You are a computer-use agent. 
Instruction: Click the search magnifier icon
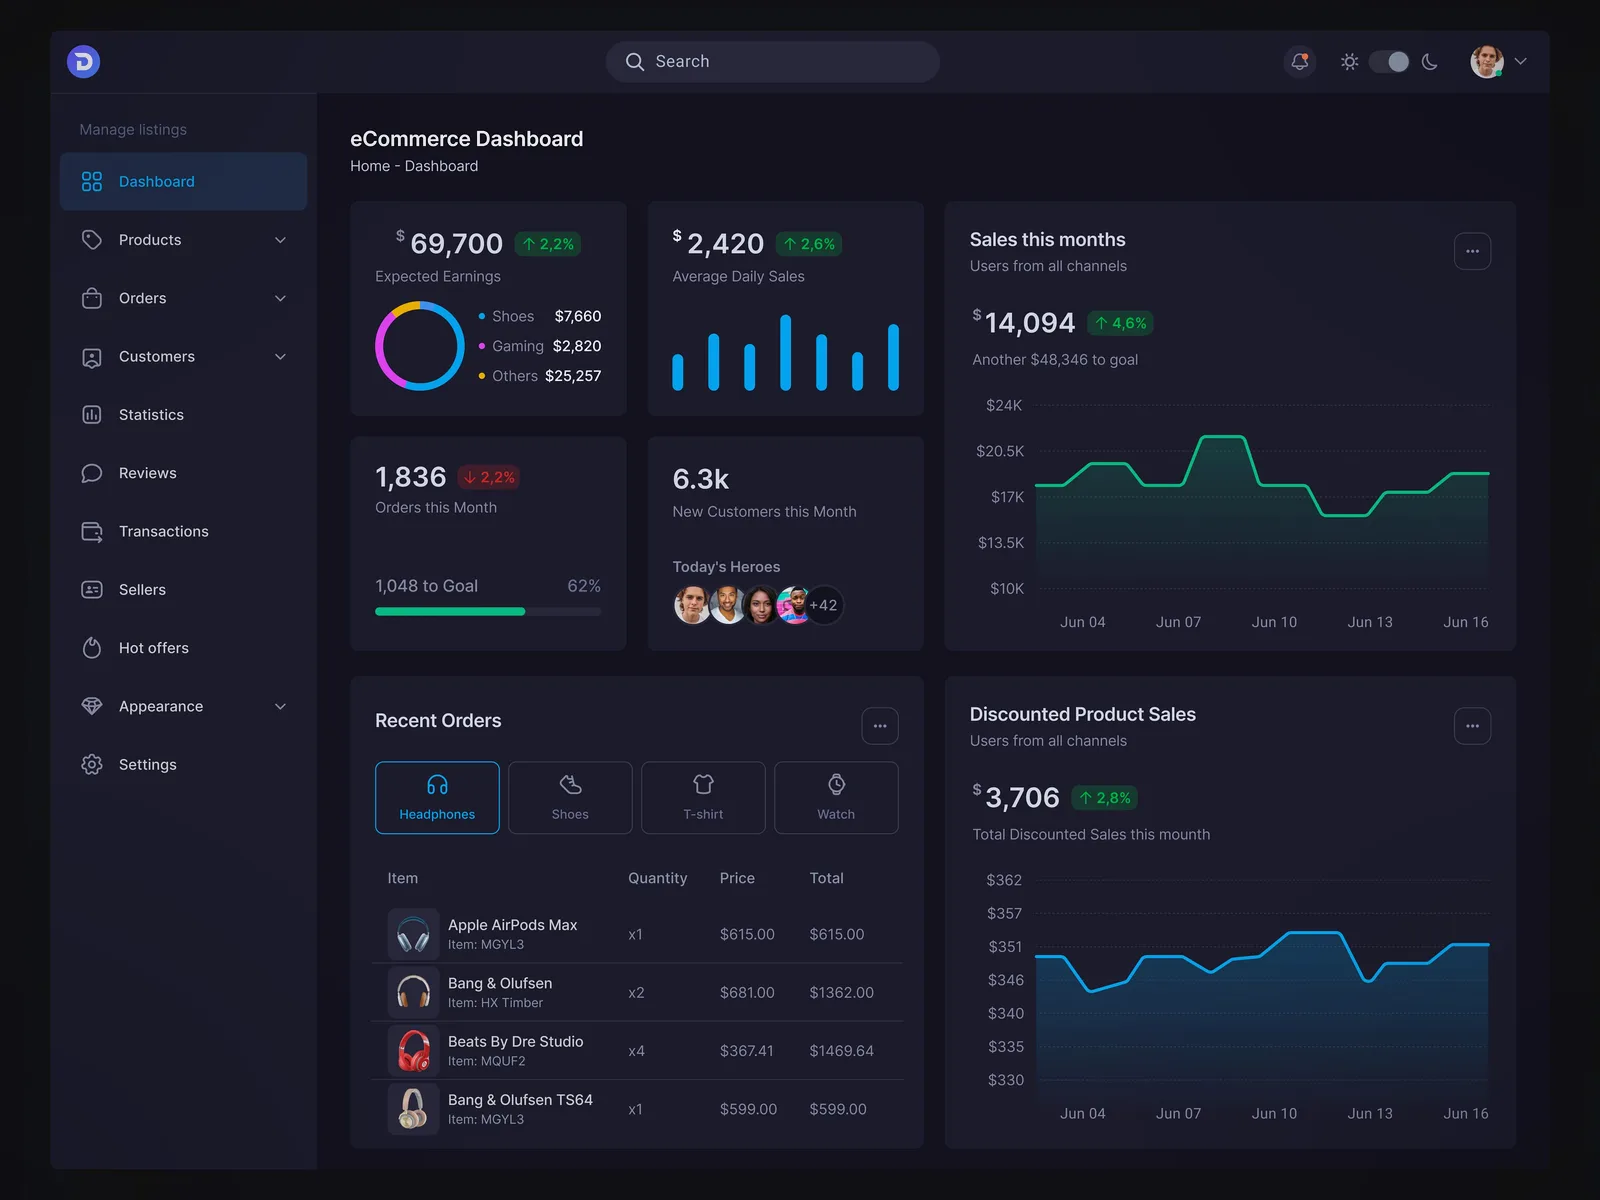(x=634, y=62)
